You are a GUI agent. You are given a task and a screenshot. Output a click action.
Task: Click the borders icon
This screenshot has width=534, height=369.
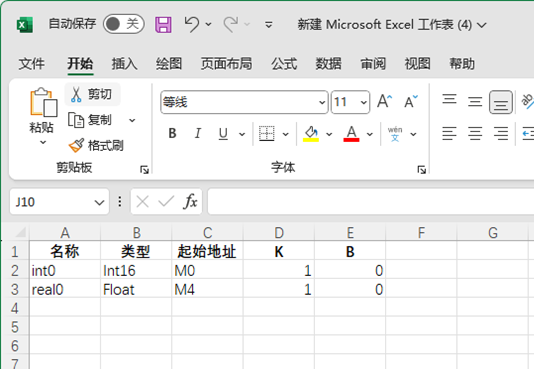tap(267, 133)
